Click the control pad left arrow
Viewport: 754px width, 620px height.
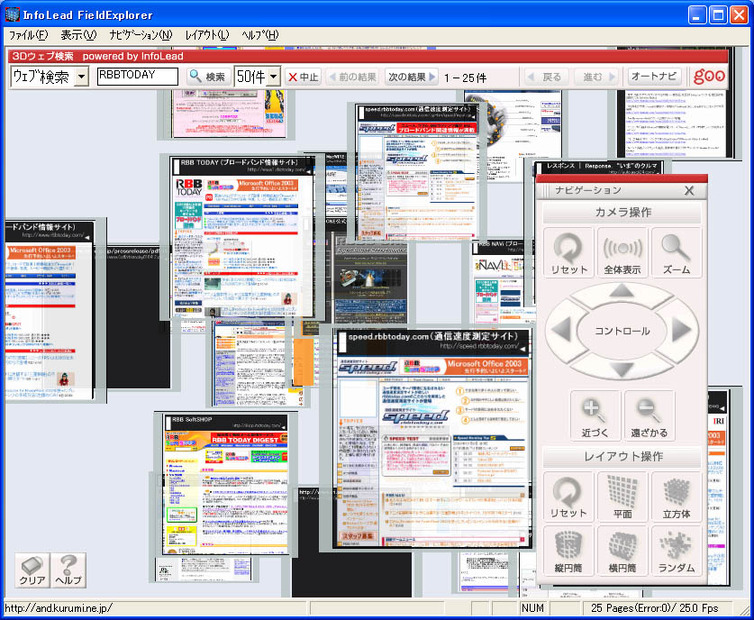pos(561,331)
